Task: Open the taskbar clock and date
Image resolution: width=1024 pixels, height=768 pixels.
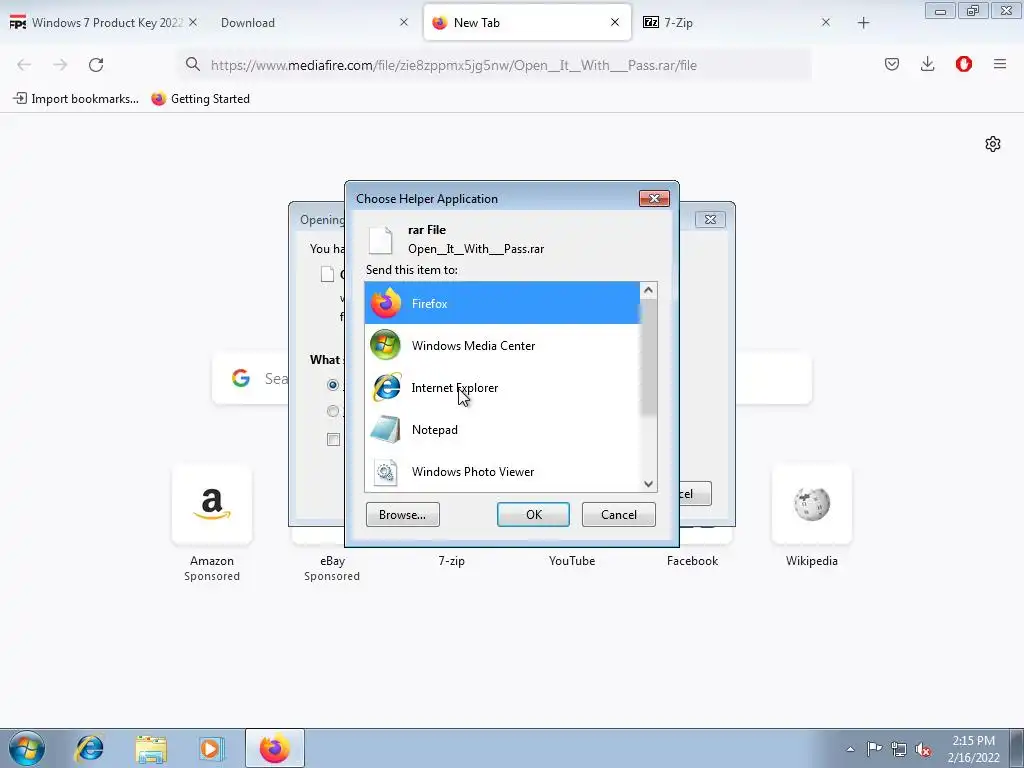Action: point(973,749)
